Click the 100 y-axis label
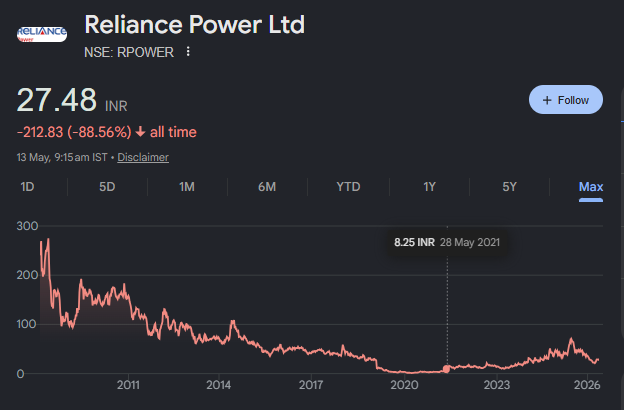 26,324
